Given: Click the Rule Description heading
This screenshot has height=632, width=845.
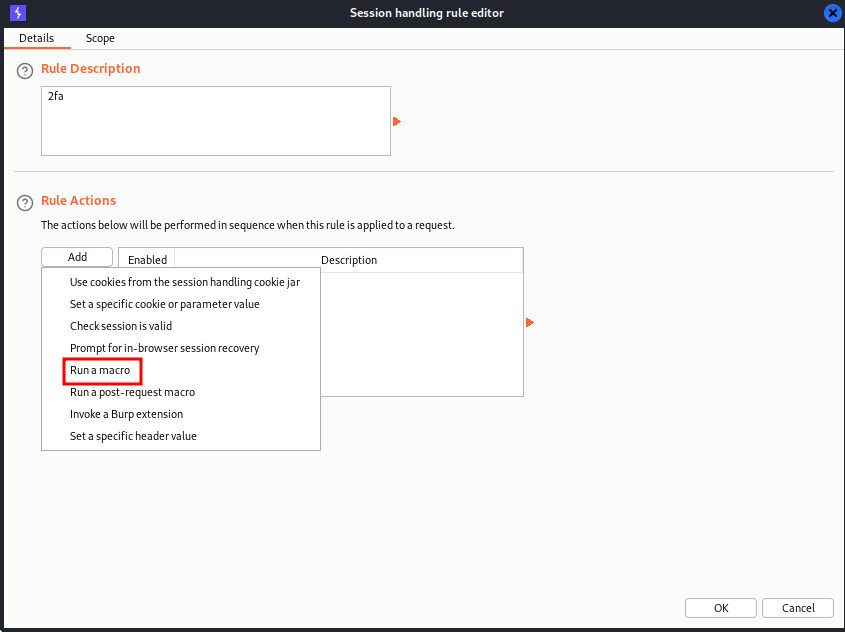Looking at the screenshot, I should 91,69.
